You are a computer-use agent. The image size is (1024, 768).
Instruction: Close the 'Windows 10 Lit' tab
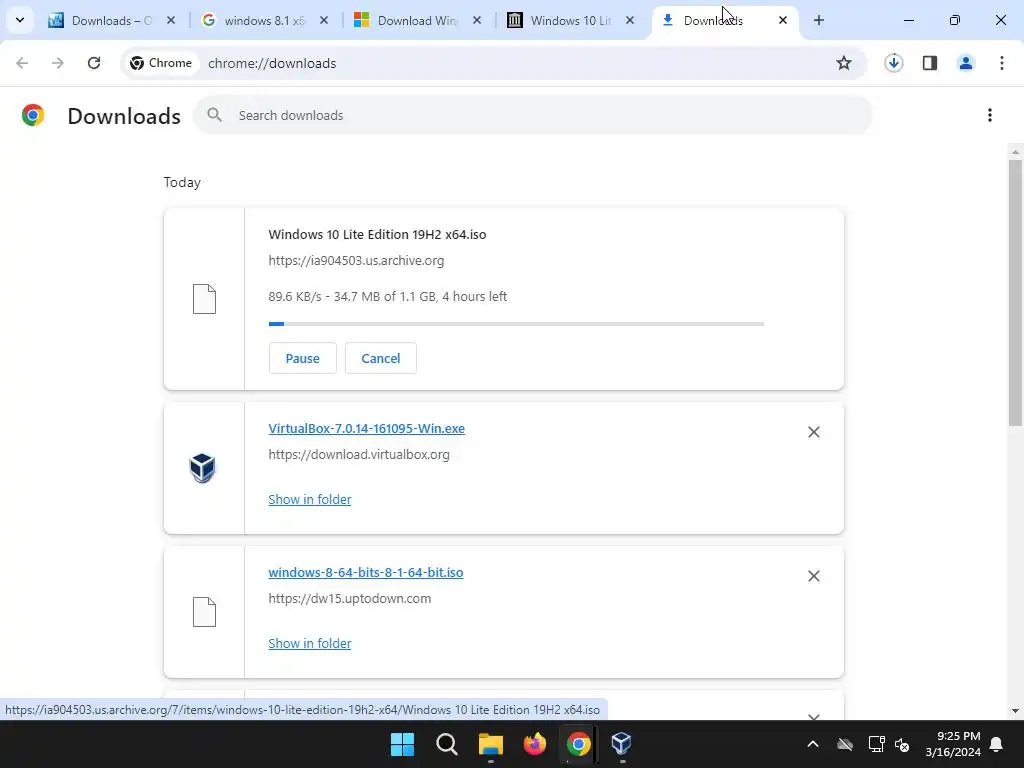pyautogui.click(x=630, y=20)
